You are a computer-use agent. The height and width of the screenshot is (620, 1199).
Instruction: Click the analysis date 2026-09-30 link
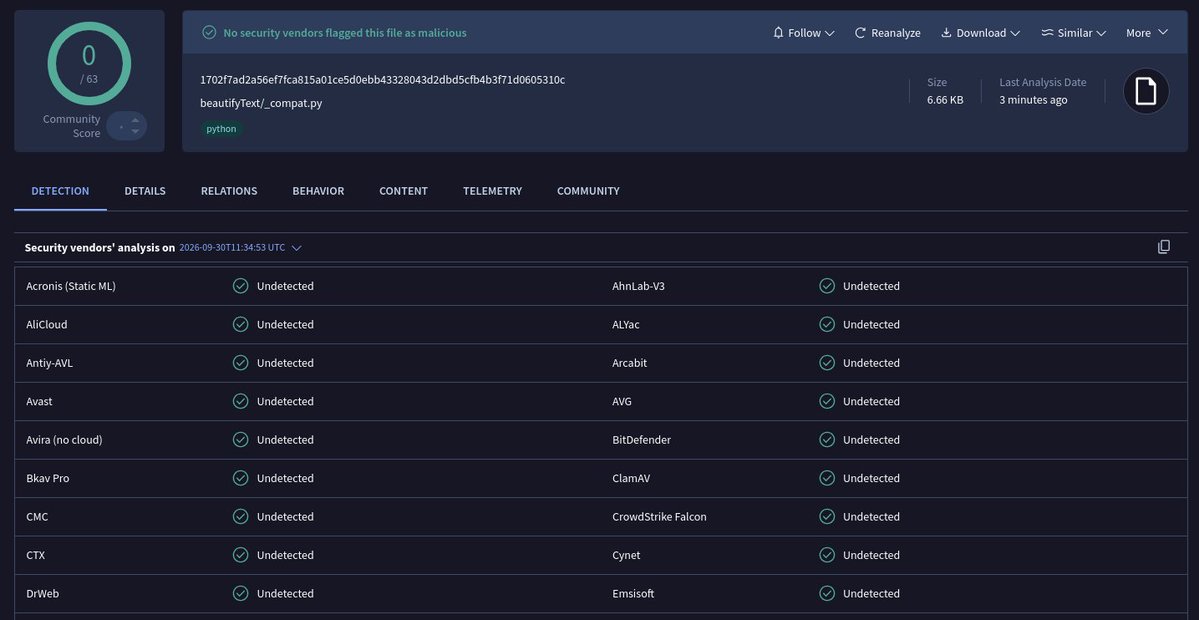[232, 248]
